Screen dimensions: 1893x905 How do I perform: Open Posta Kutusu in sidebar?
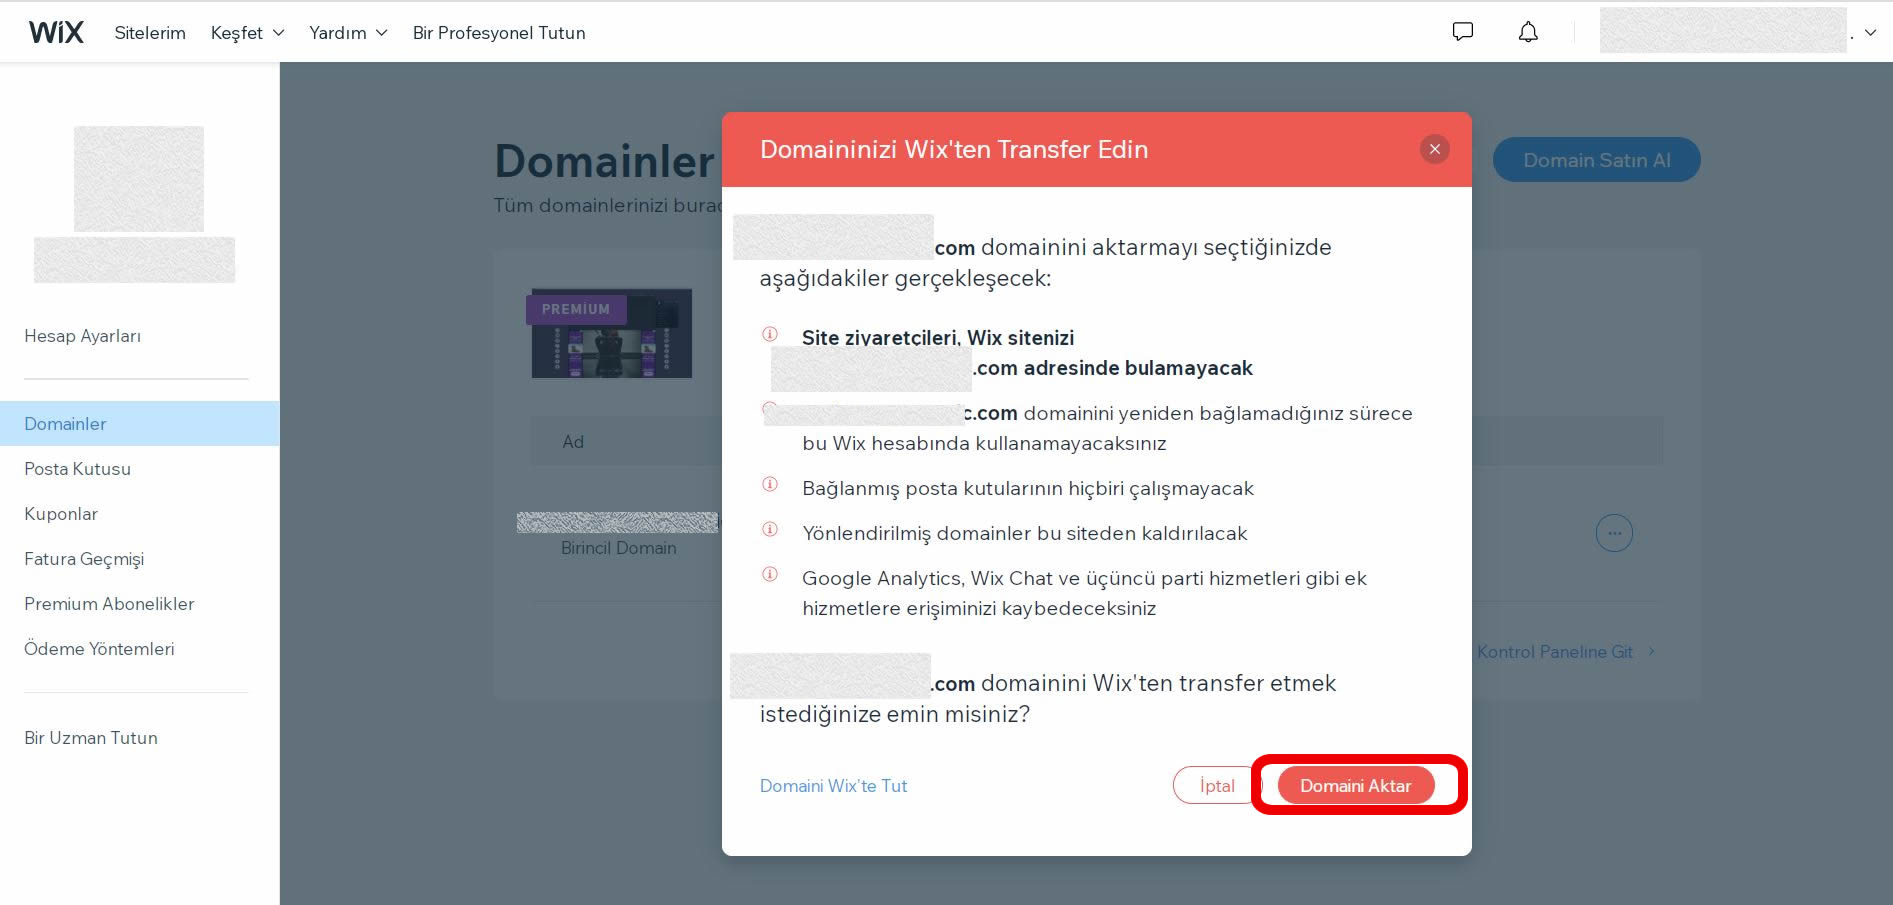[x=77, y=469]
